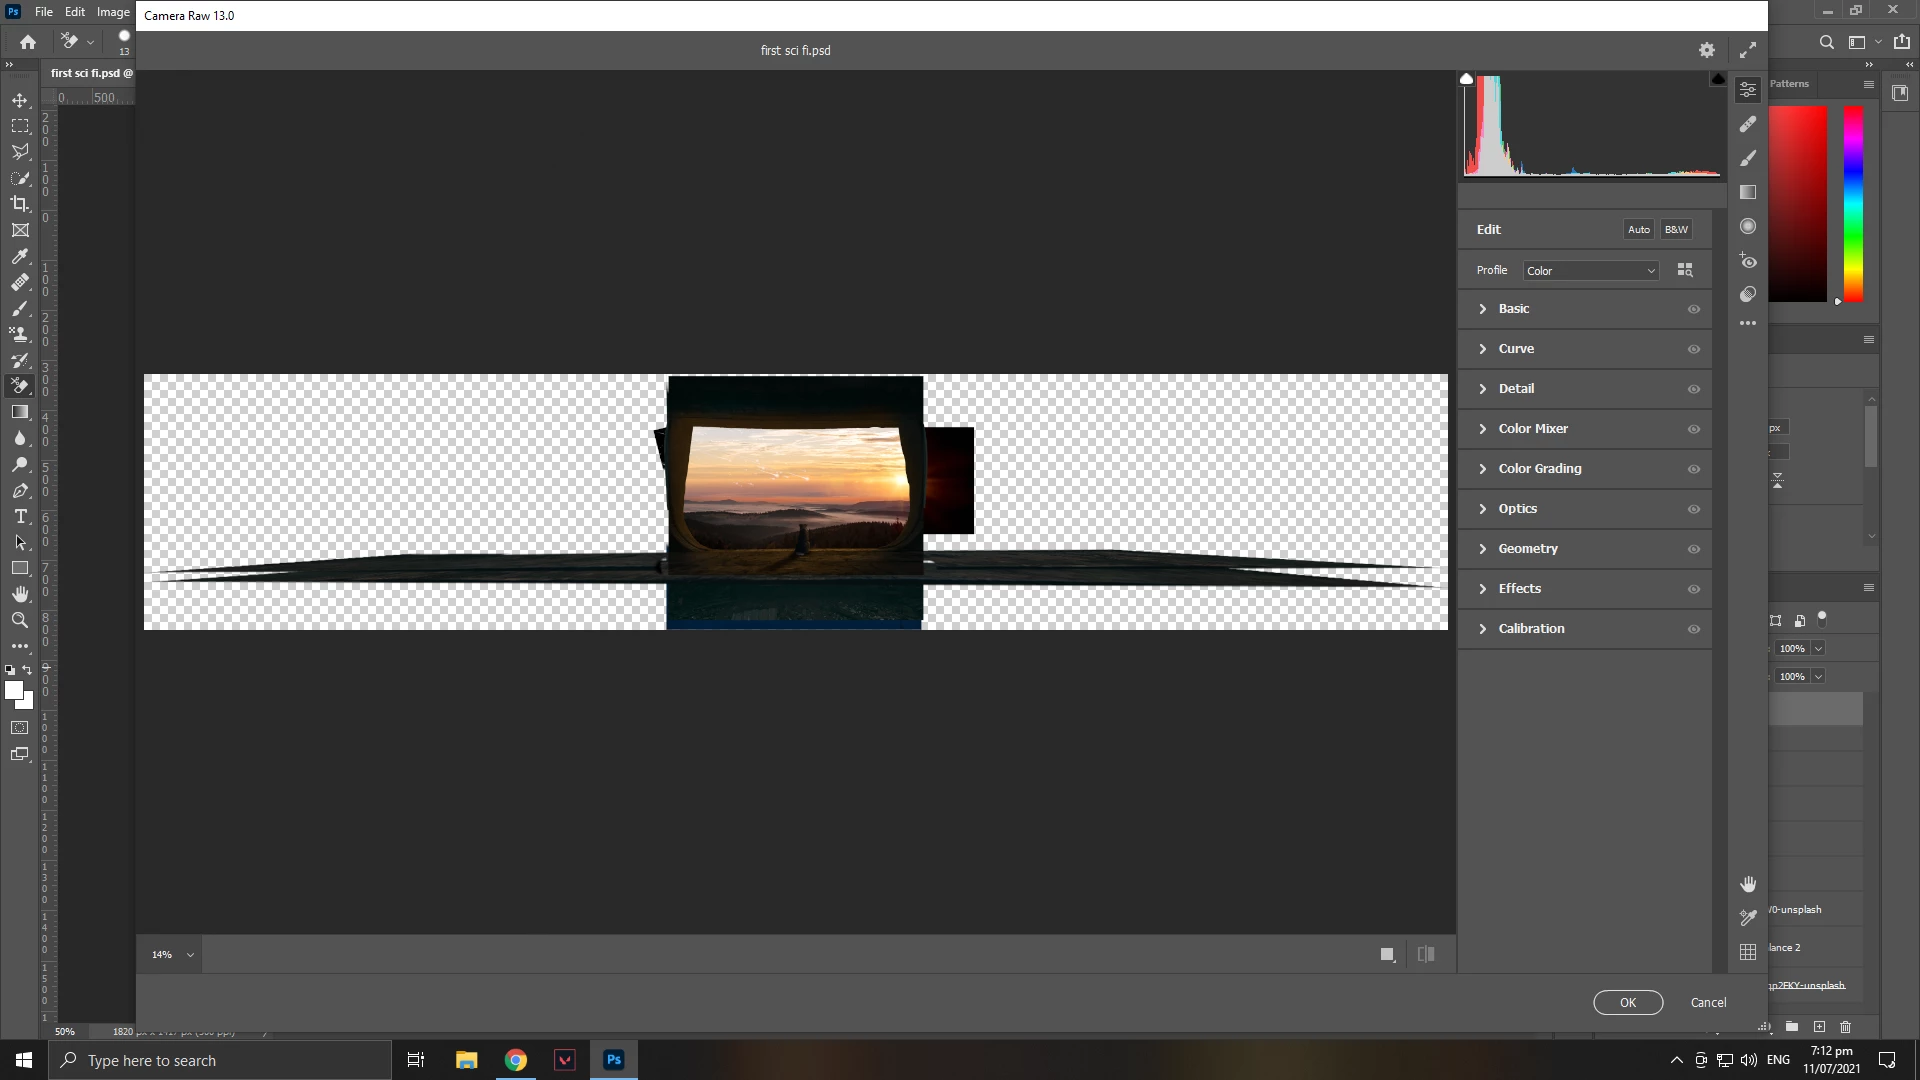Select the Adjustment Brush tool

tap(1748, 158)
